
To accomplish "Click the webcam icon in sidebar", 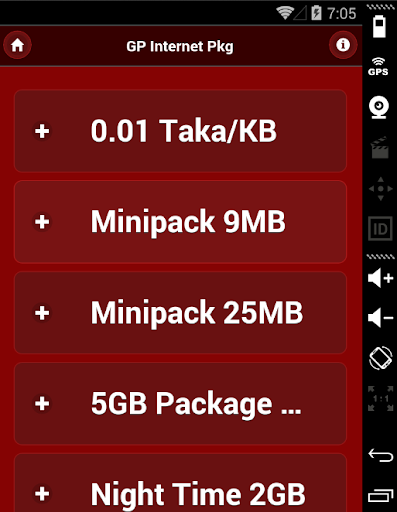I will 379,107.
